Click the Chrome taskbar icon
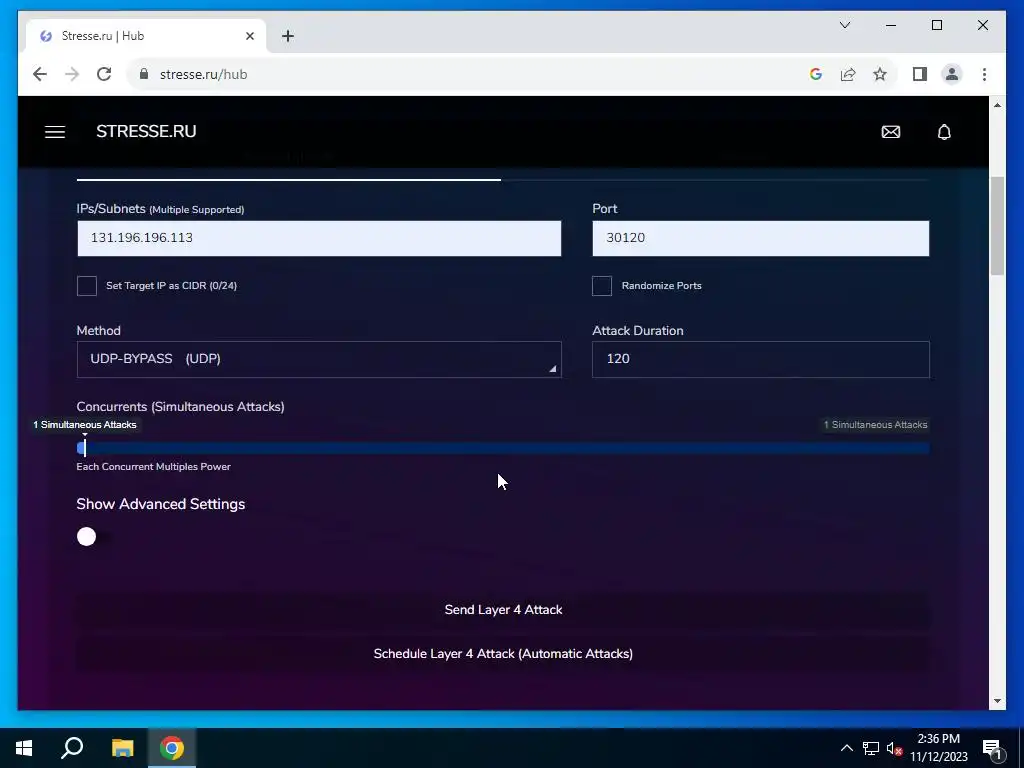The height and width of the screenshot is (768, 1024). coord(172,748)
